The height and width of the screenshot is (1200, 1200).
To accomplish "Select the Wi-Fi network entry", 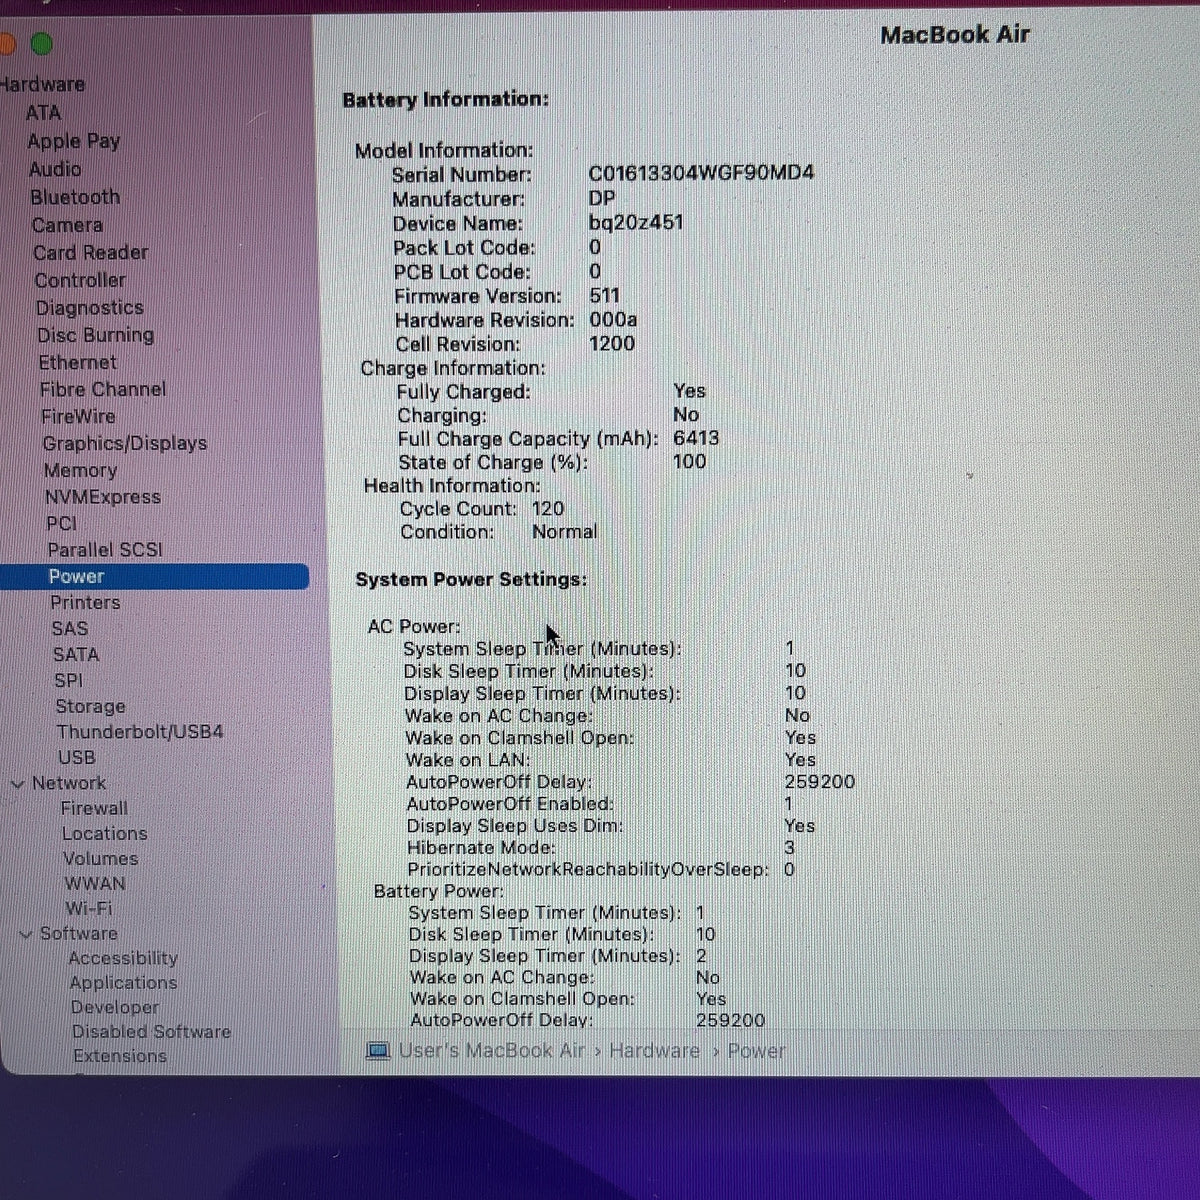I will (x=89, y=909).
